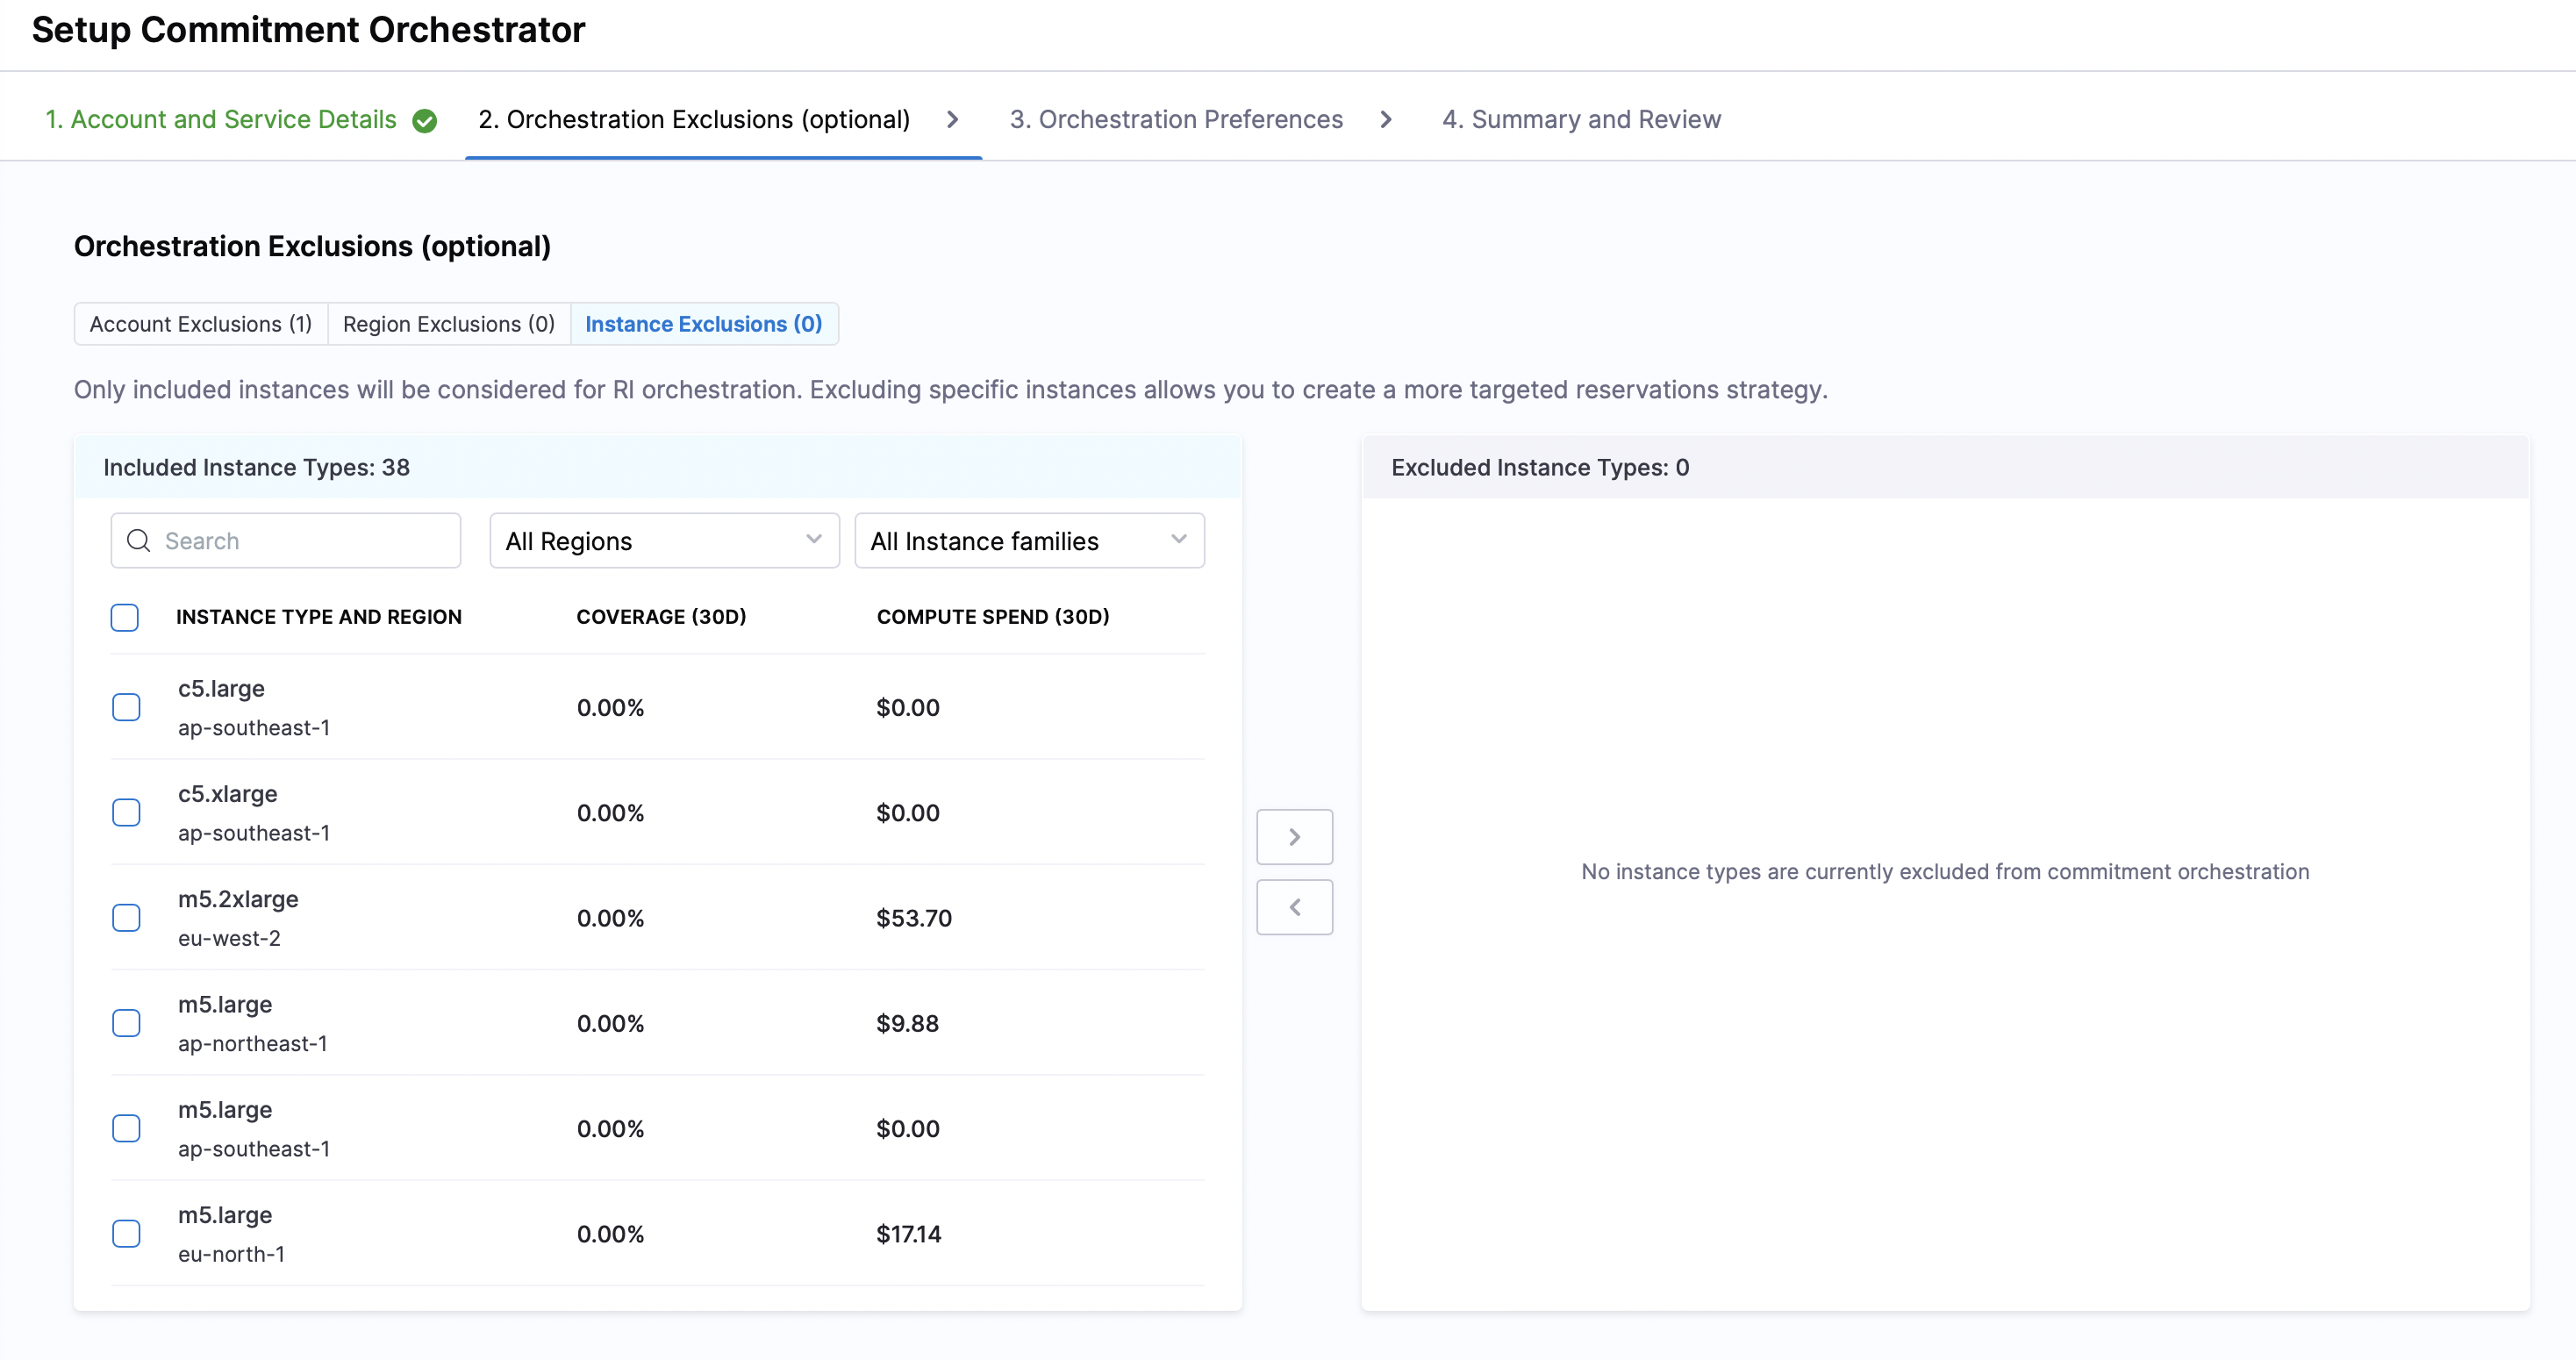Tick the m5.large eu-north-1 checkbox
Image resolution: width=2576 pixels, height=1360 pixels.
pos(126,1233)
